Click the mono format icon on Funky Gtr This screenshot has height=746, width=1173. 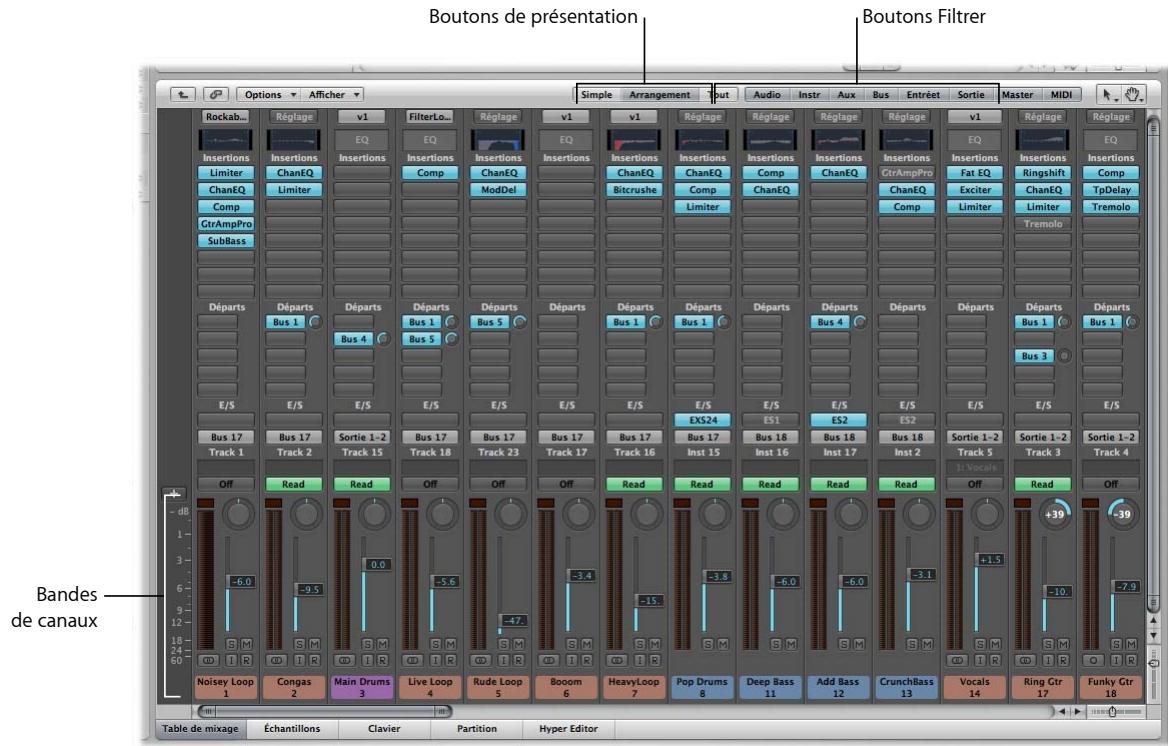coord(1093,661)
